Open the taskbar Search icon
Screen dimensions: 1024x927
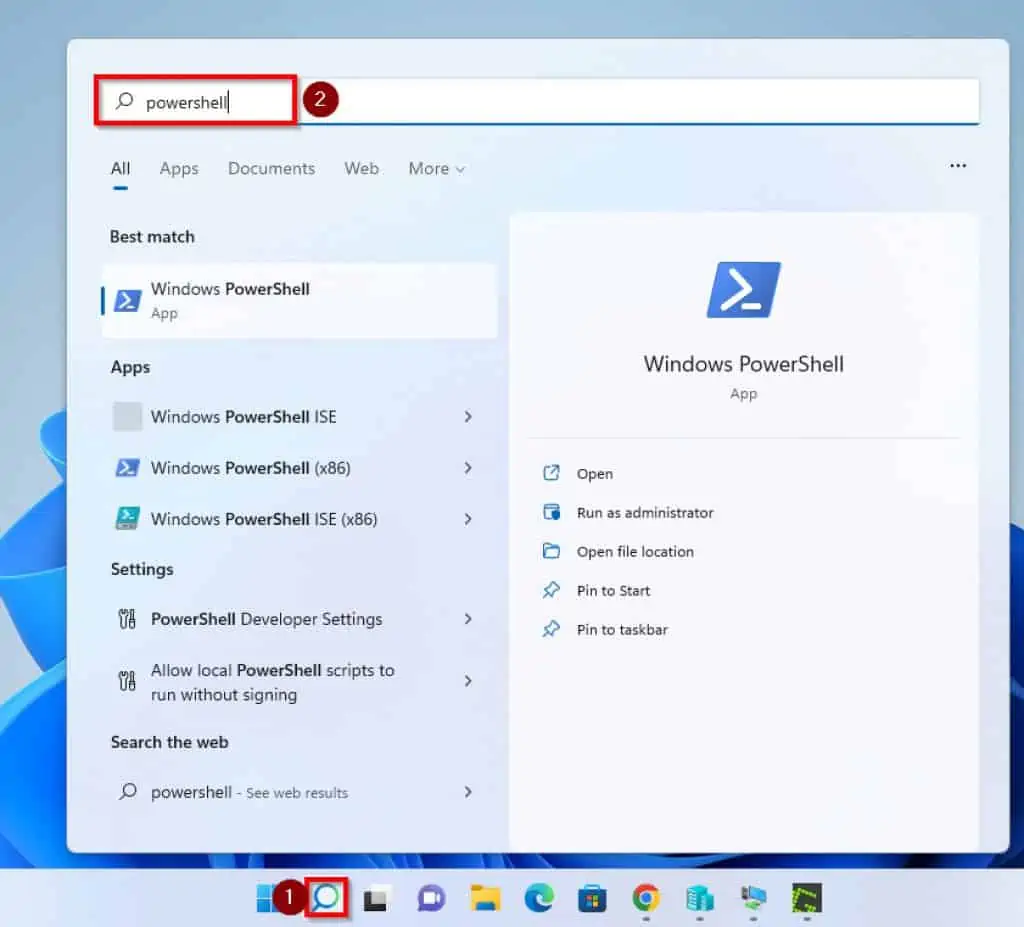329,897
